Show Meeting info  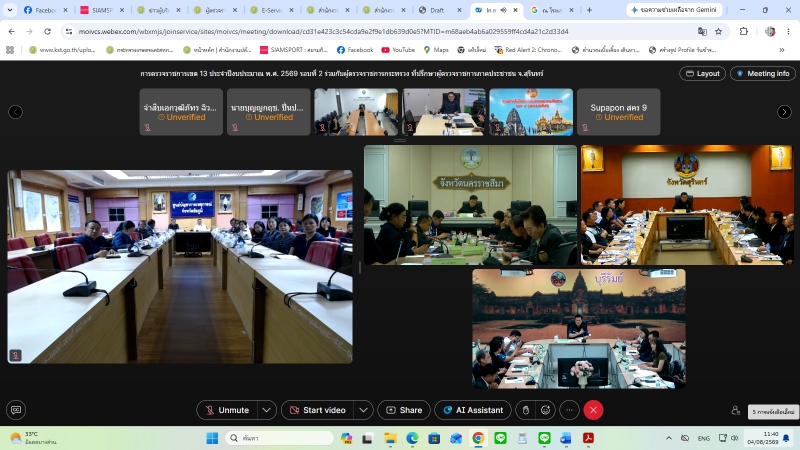pyautogui.click(x=763, y=73)
